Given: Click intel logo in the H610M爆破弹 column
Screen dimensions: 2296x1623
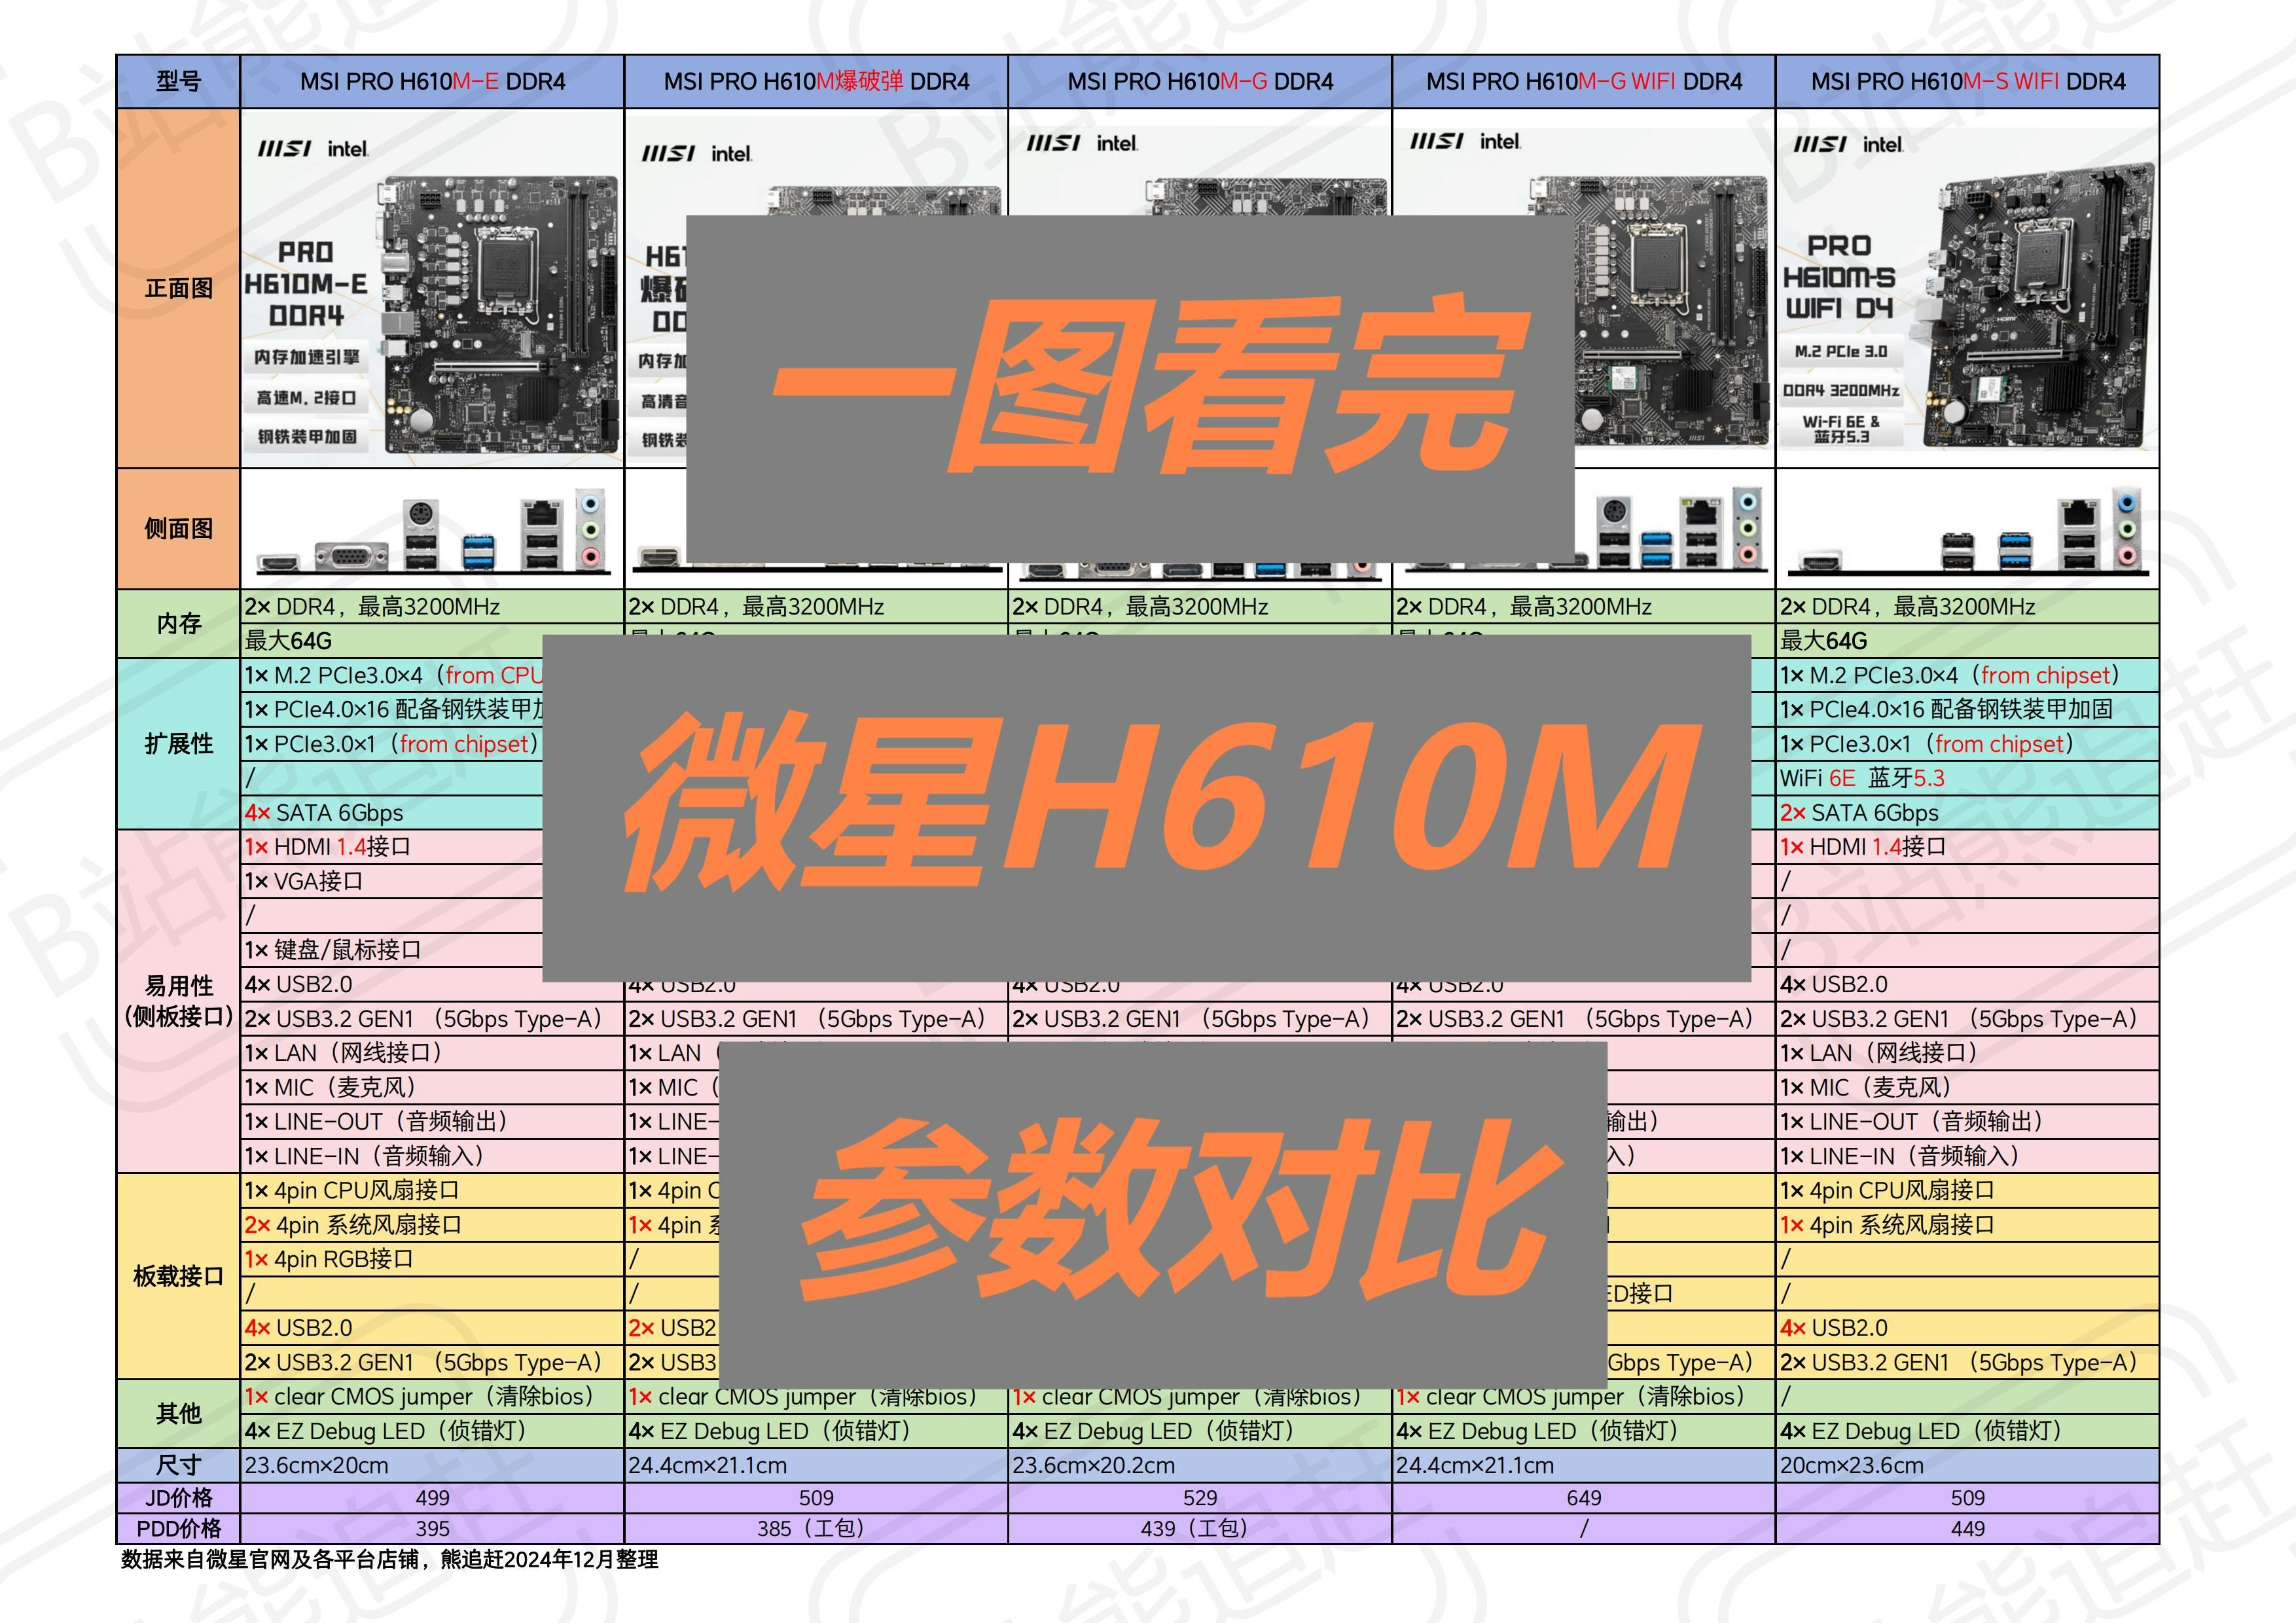Looking at the screenshot, I should (731, 154).
